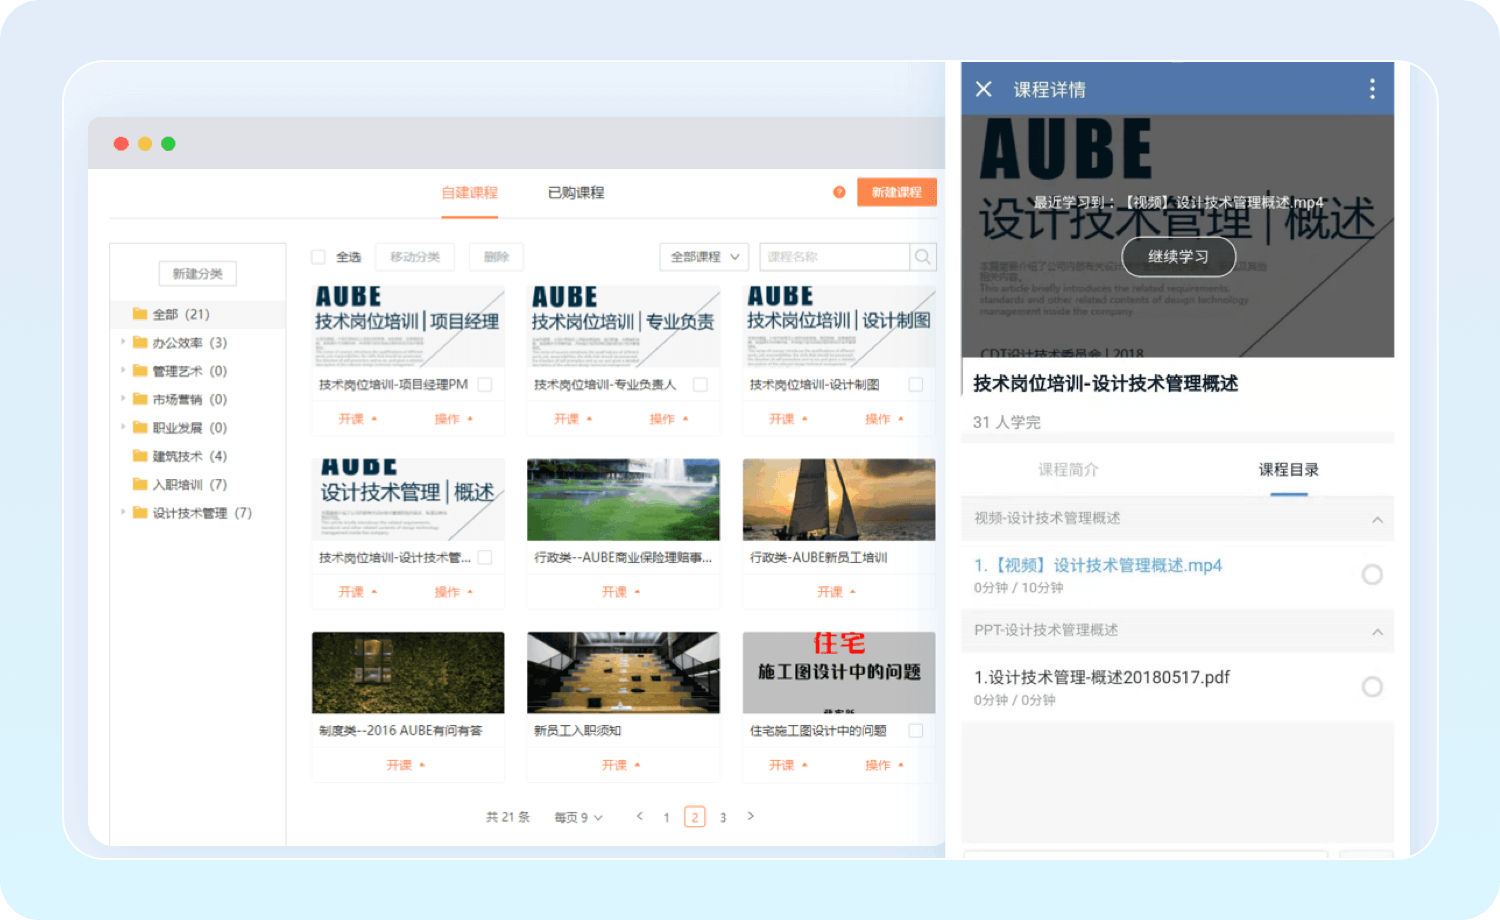
Task: Select the 全部 (21) folder
Action: pos(166,314)
